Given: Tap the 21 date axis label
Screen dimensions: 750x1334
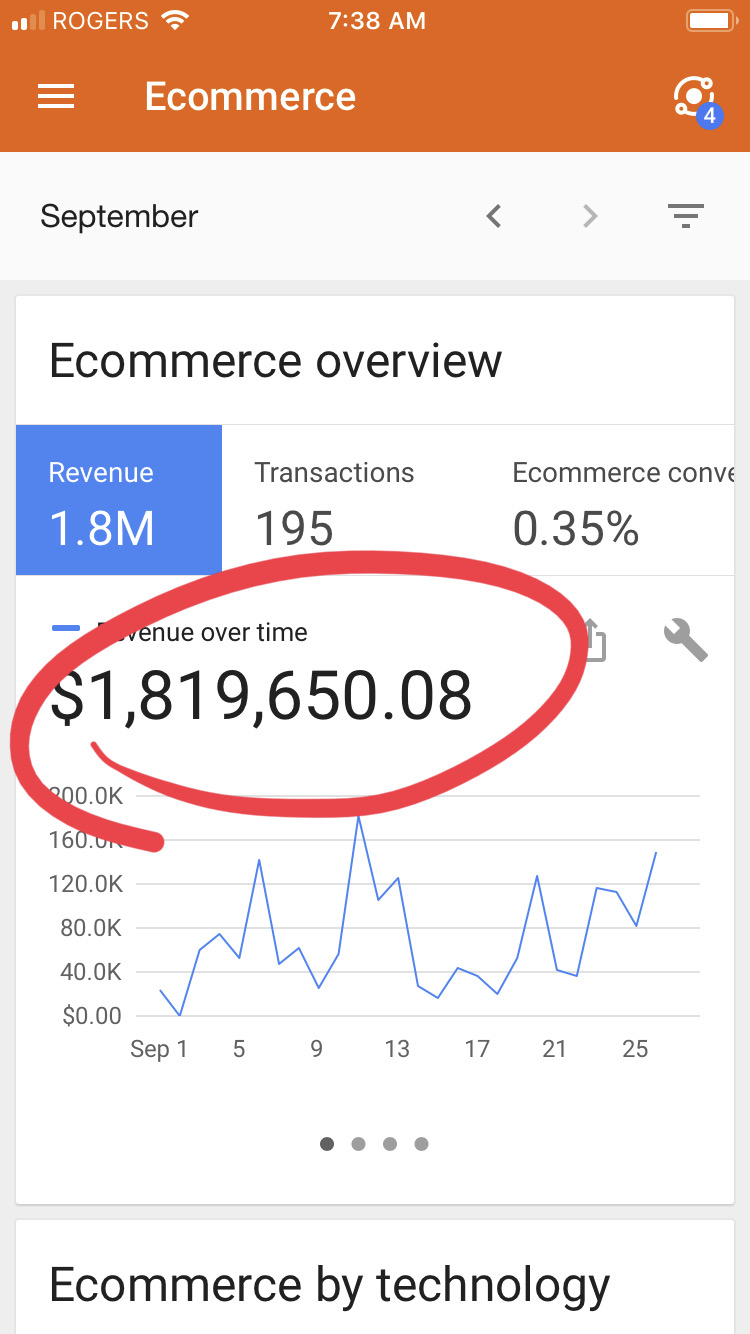Looking at the screenshot, I should 554,1049.
